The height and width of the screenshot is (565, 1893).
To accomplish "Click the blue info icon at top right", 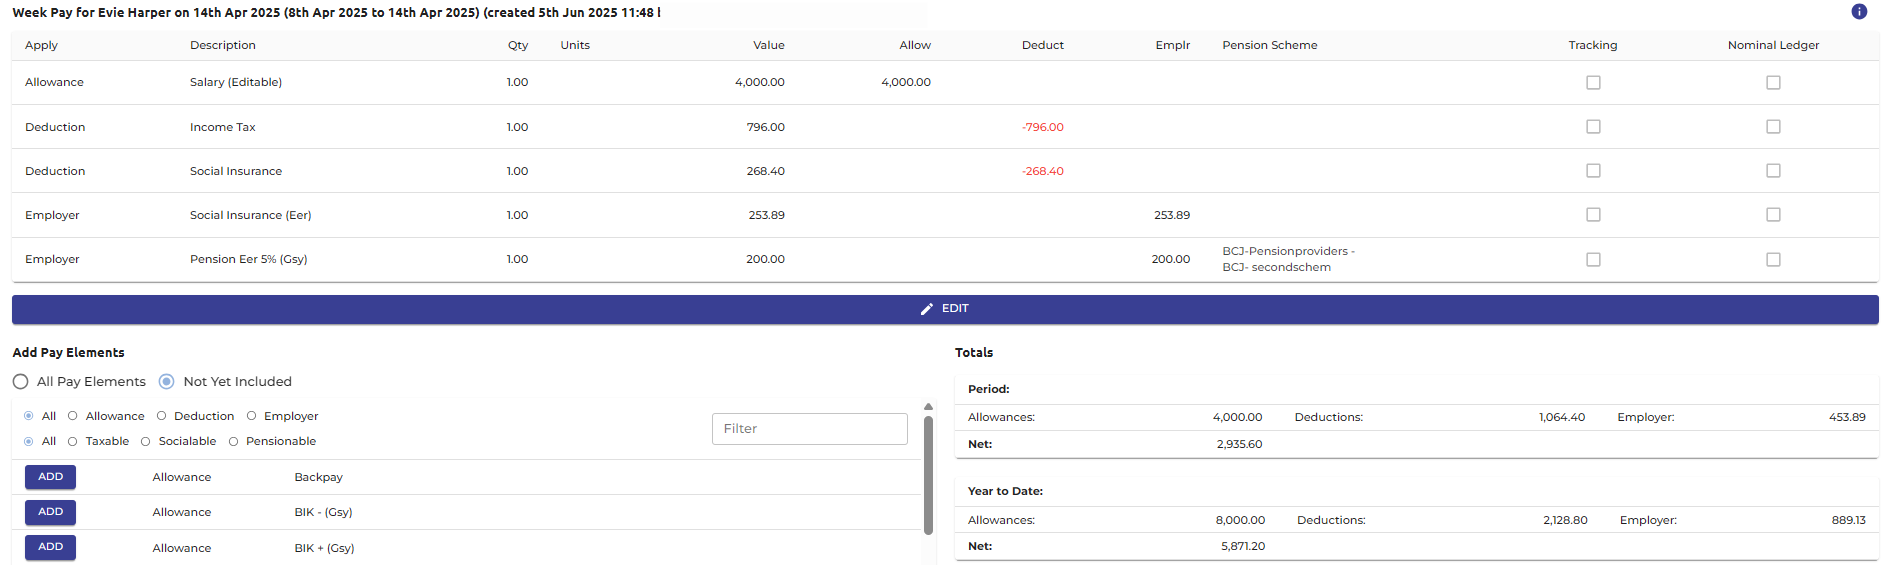I will click(x=1859, y=12).
